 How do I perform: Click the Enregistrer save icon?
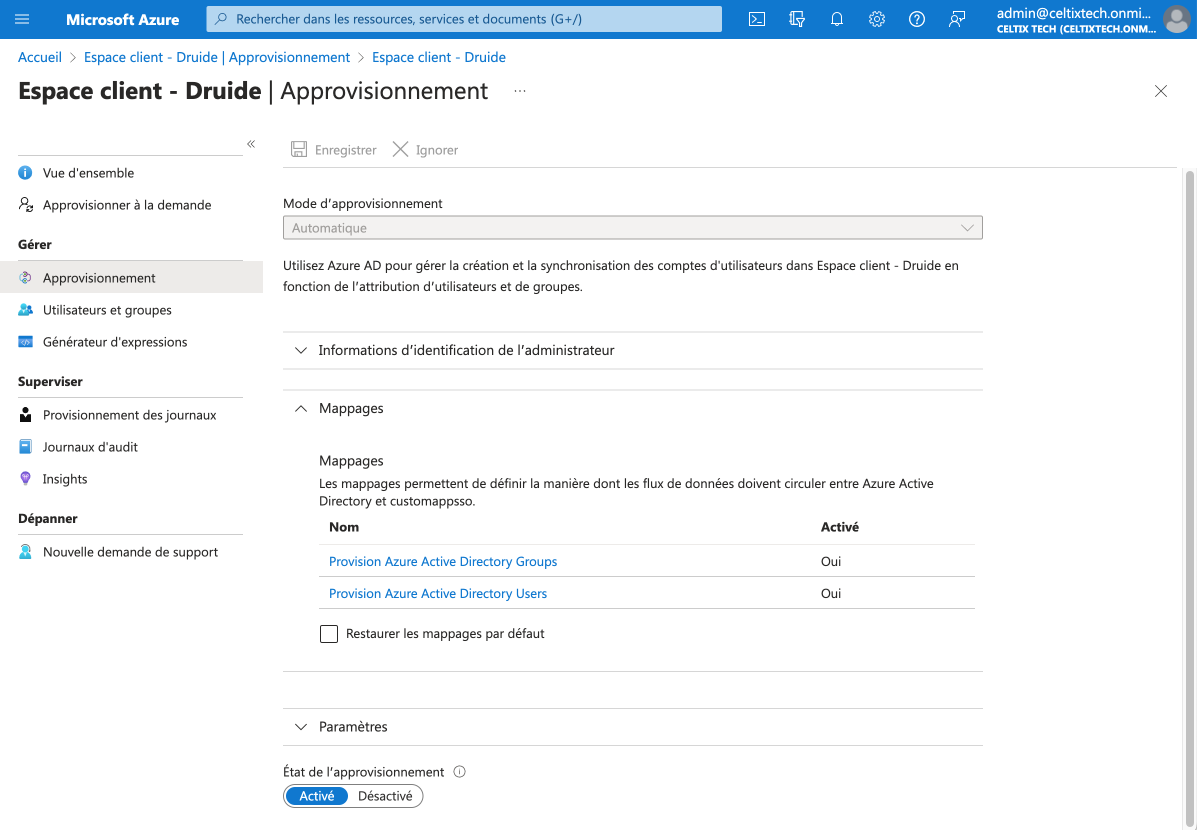pos(298,150)
